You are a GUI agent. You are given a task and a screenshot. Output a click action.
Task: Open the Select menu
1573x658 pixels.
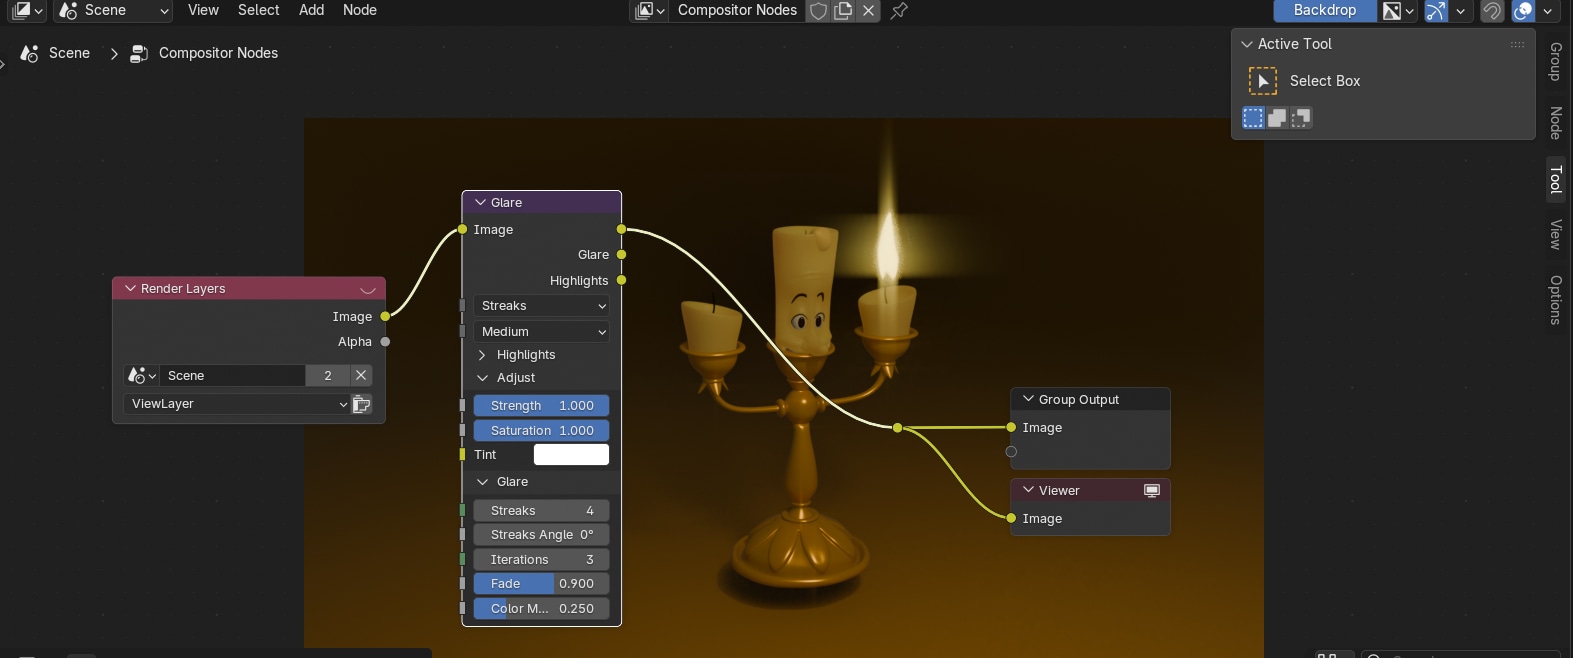coord(259,10)
